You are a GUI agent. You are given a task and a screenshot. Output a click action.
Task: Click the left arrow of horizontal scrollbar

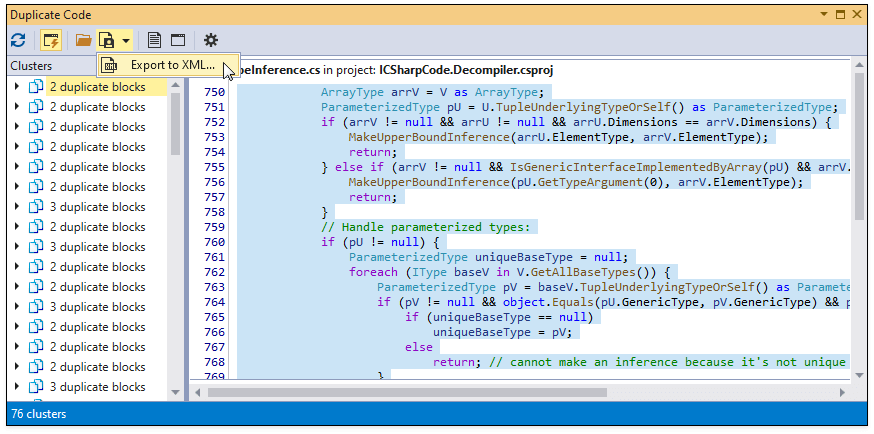[199, 392]
